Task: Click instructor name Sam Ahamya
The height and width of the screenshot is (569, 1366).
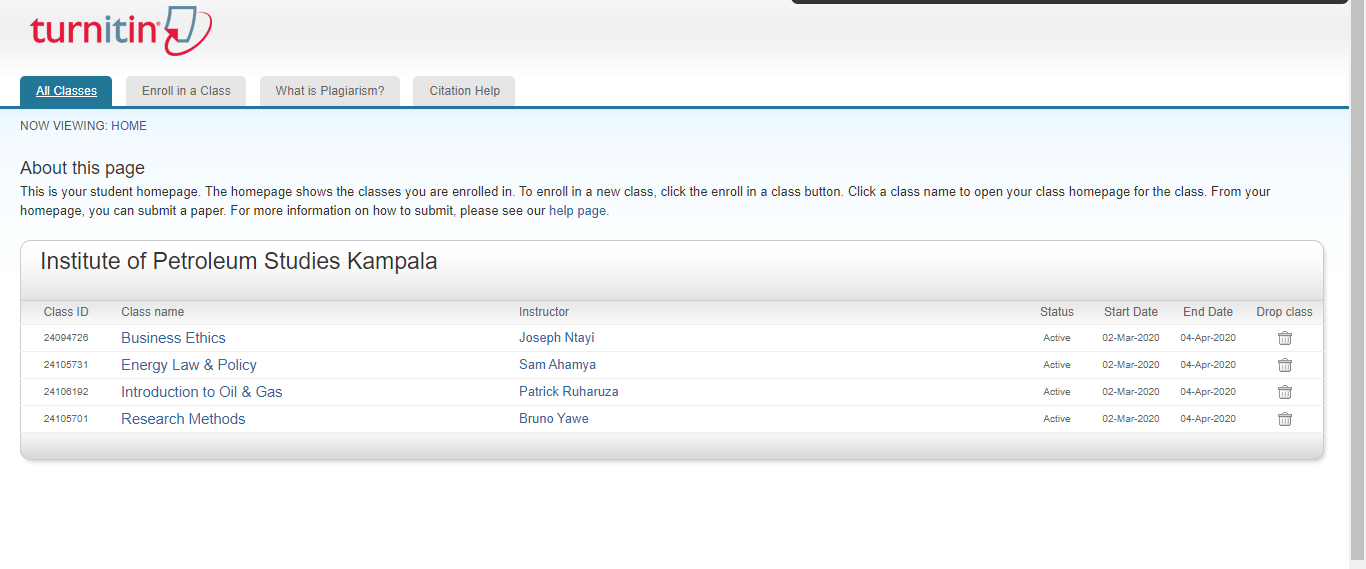Action: (x=557, y=365)
